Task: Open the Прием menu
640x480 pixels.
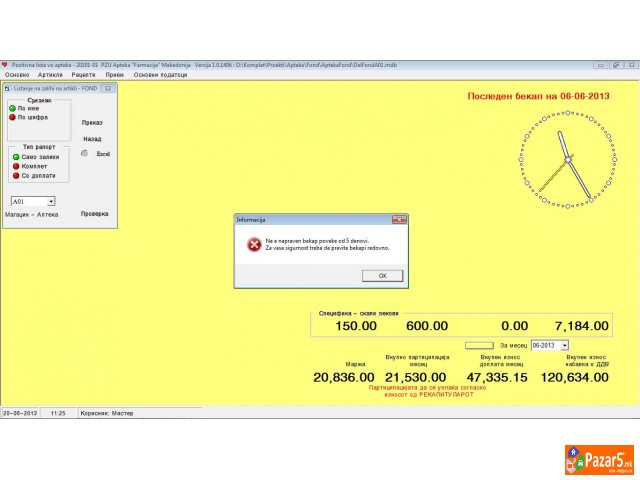Action: tap(115, 75)
